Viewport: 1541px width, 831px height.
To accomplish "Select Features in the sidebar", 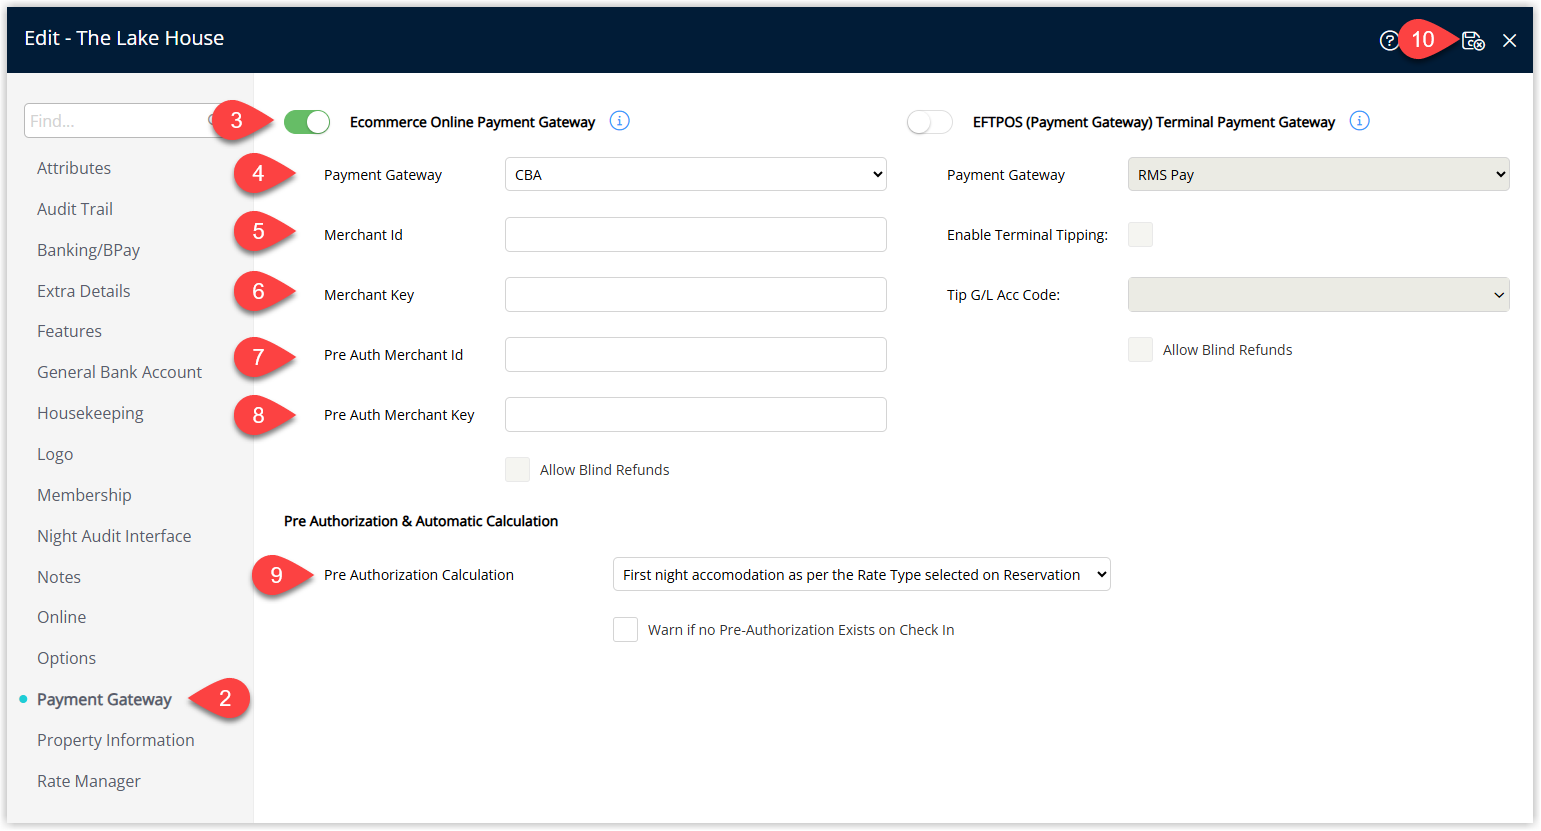I will pyautogui.click(x=69, y=331).
